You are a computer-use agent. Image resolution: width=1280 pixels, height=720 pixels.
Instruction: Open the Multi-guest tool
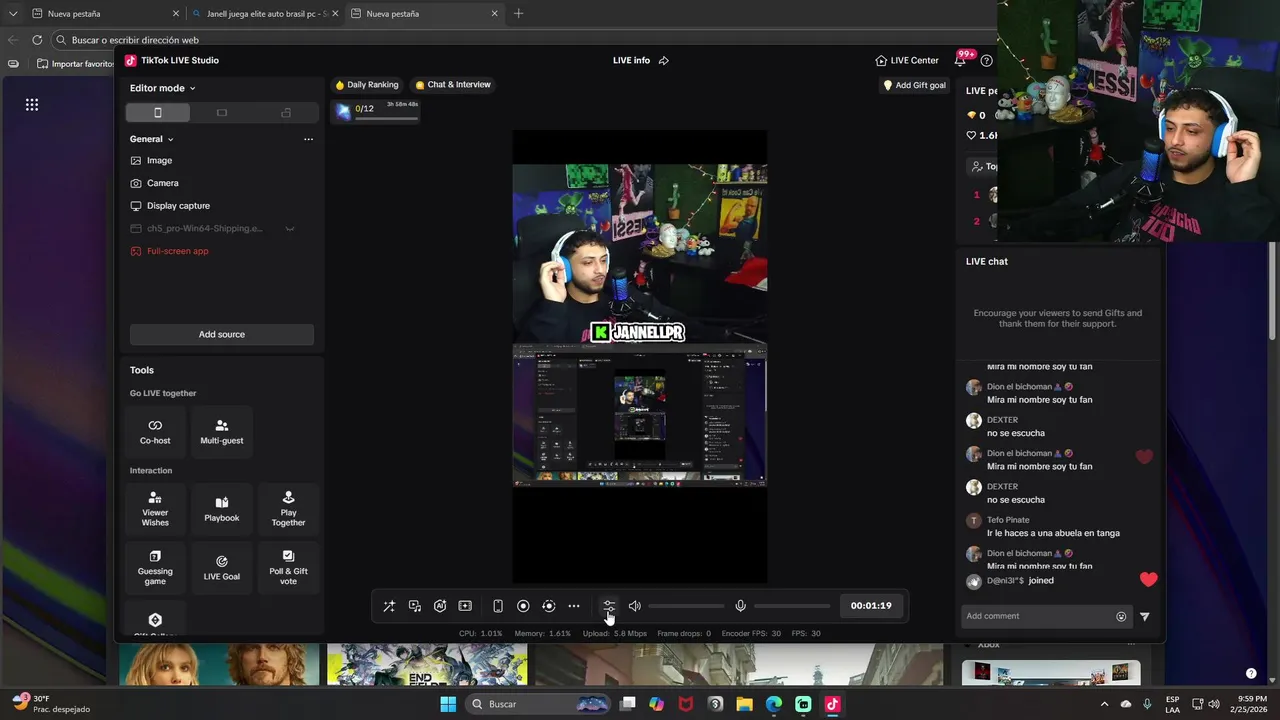click(x=222, y=432)
